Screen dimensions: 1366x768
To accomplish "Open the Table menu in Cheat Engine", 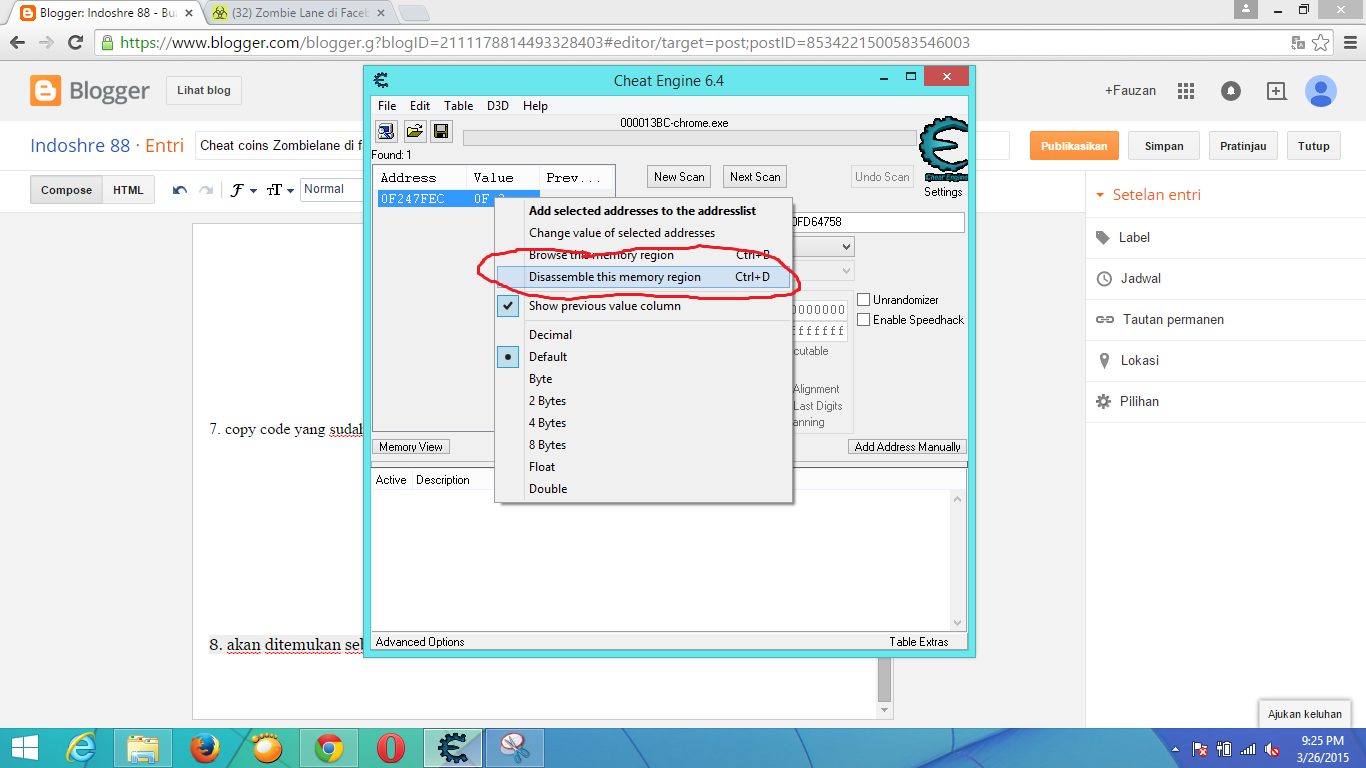I will 459,106.
